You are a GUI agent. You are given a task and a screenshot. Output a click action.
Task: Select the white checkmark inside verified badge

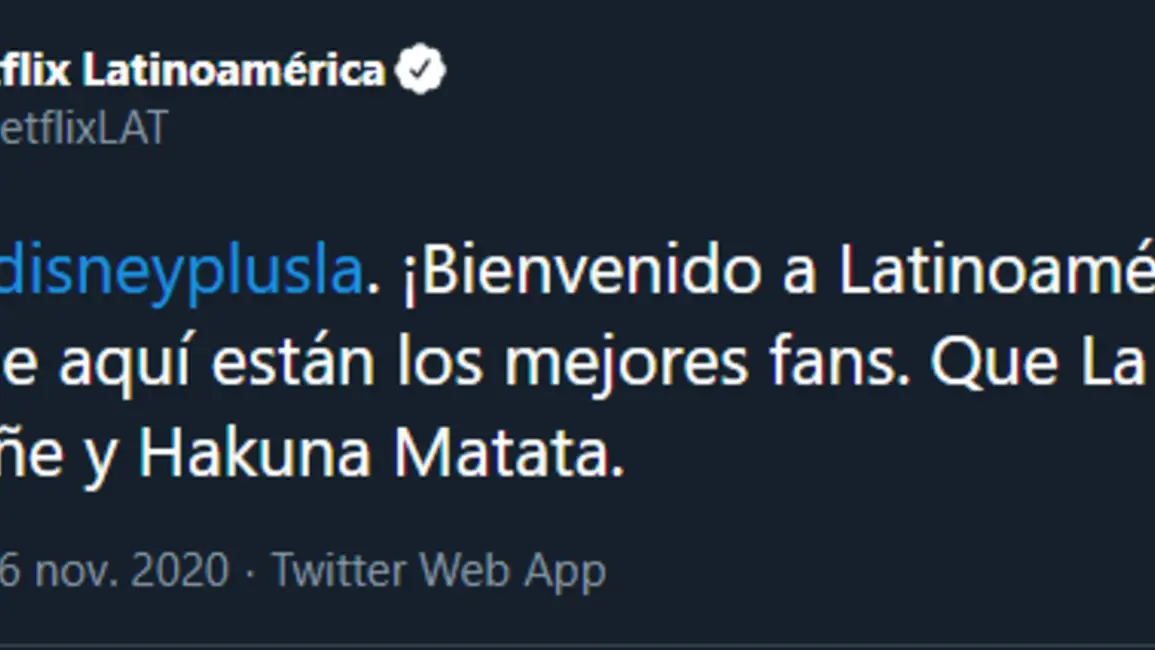click(x=420, y=69)
